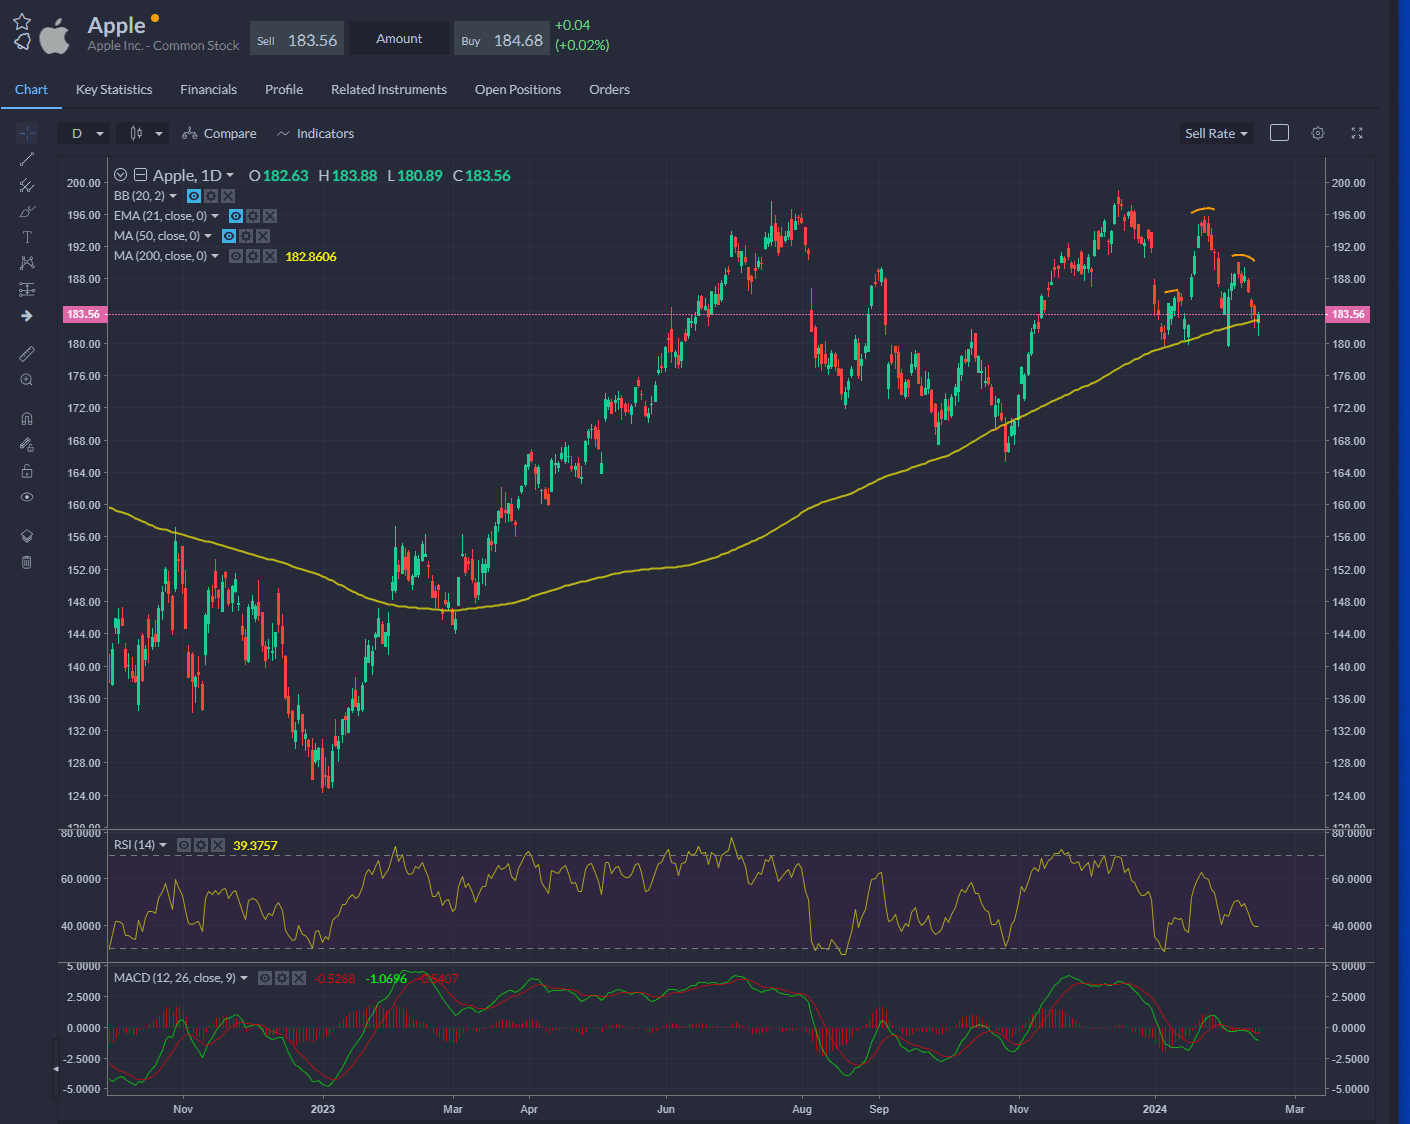This screenshot has width=1410, height=1124.
Task: Click the Buy 184.68 button
Action: (x=501, y=38)
